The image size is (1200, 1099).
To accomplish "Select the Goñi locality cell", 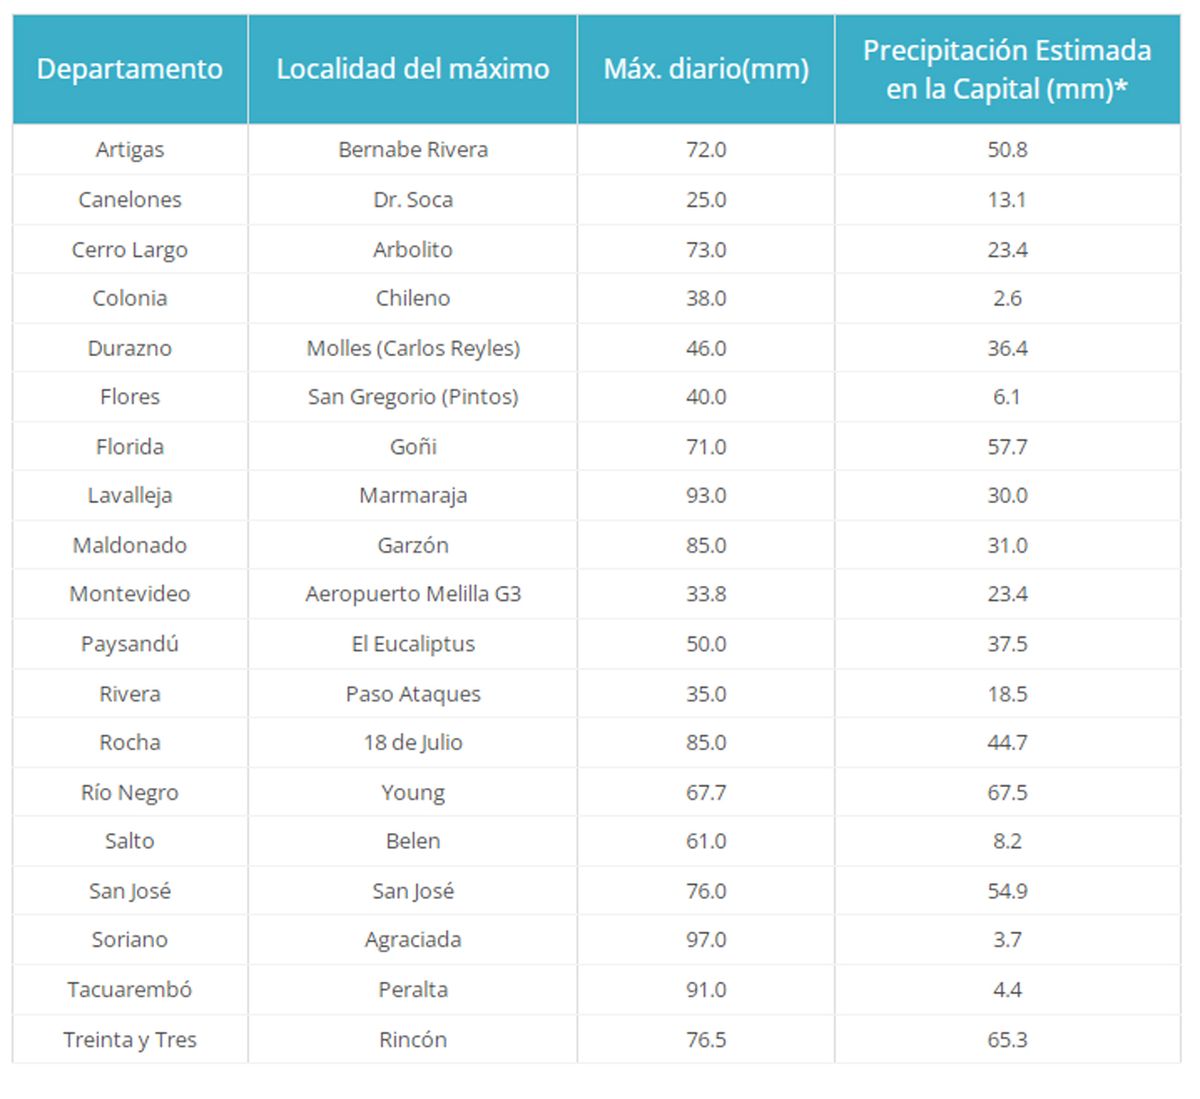I will (x=413, y=447).
